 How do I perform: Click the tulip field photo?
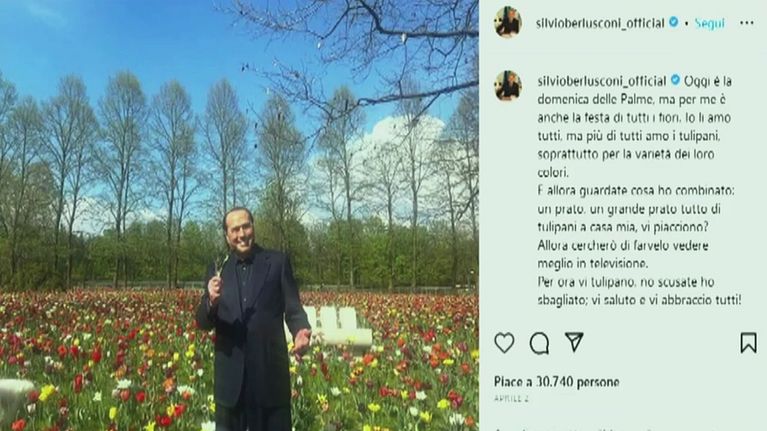239,215
